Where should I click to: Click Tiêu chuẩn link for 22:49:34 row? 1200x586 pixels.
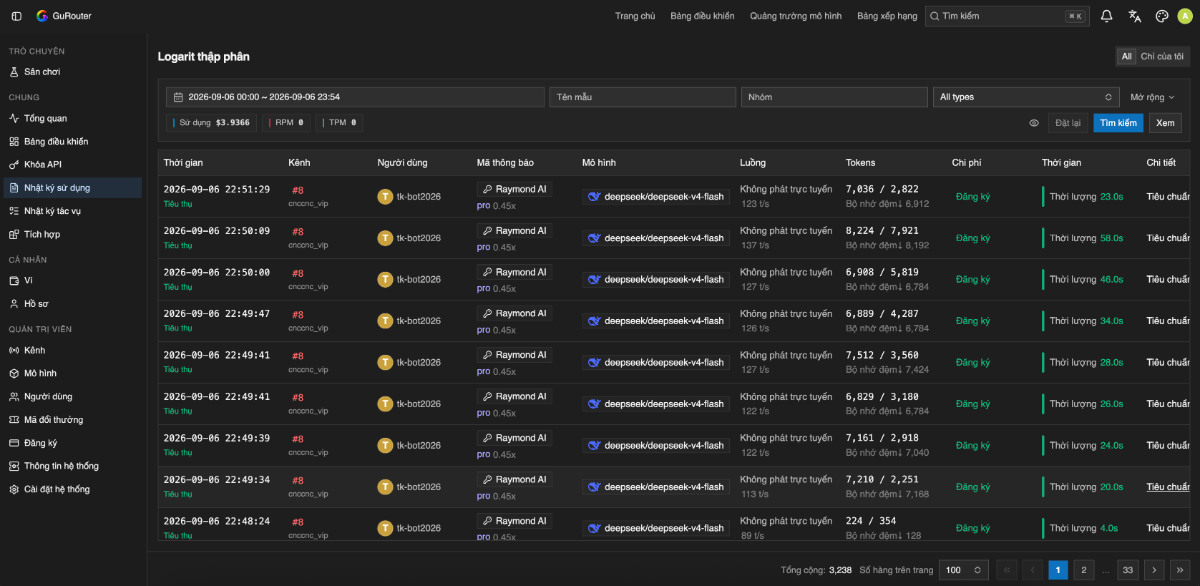1168,487
